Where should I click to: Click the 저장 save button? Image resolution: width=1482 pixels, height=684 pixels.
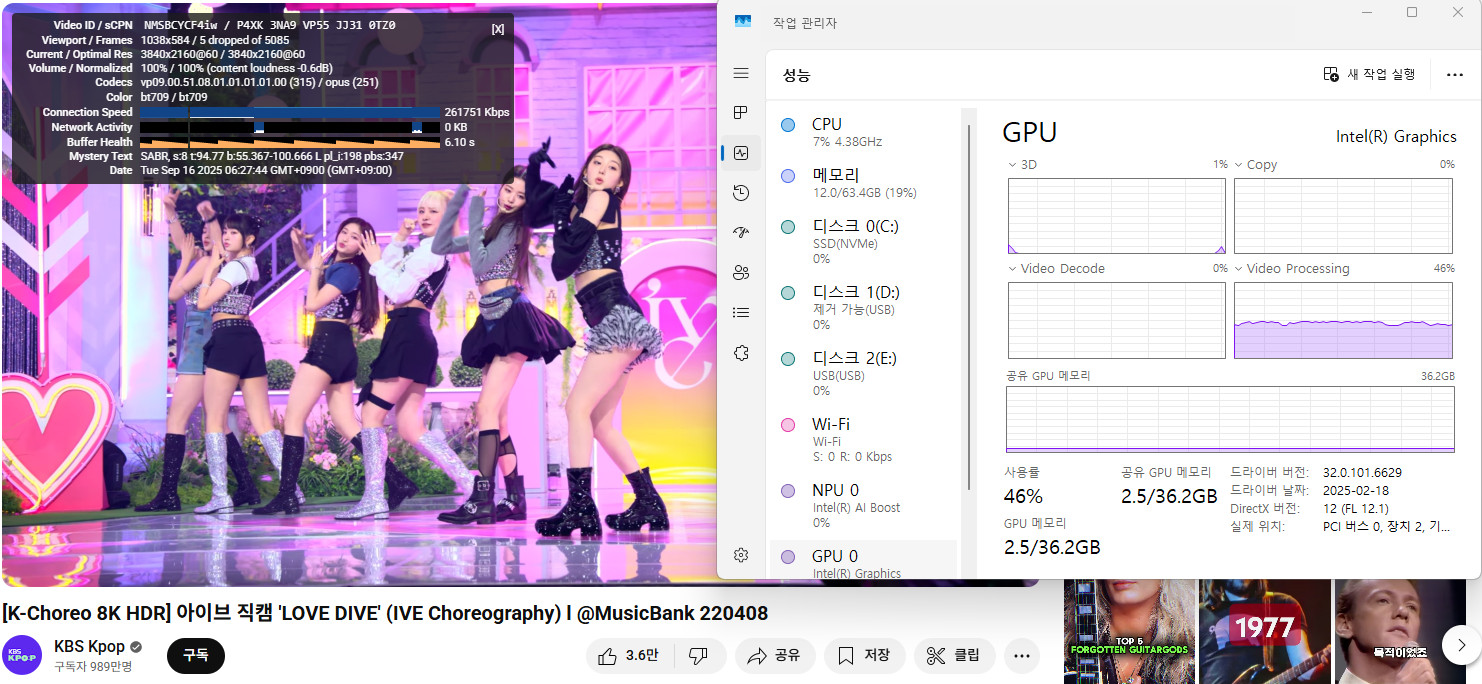pyautogui.click(x=865, y=656)
